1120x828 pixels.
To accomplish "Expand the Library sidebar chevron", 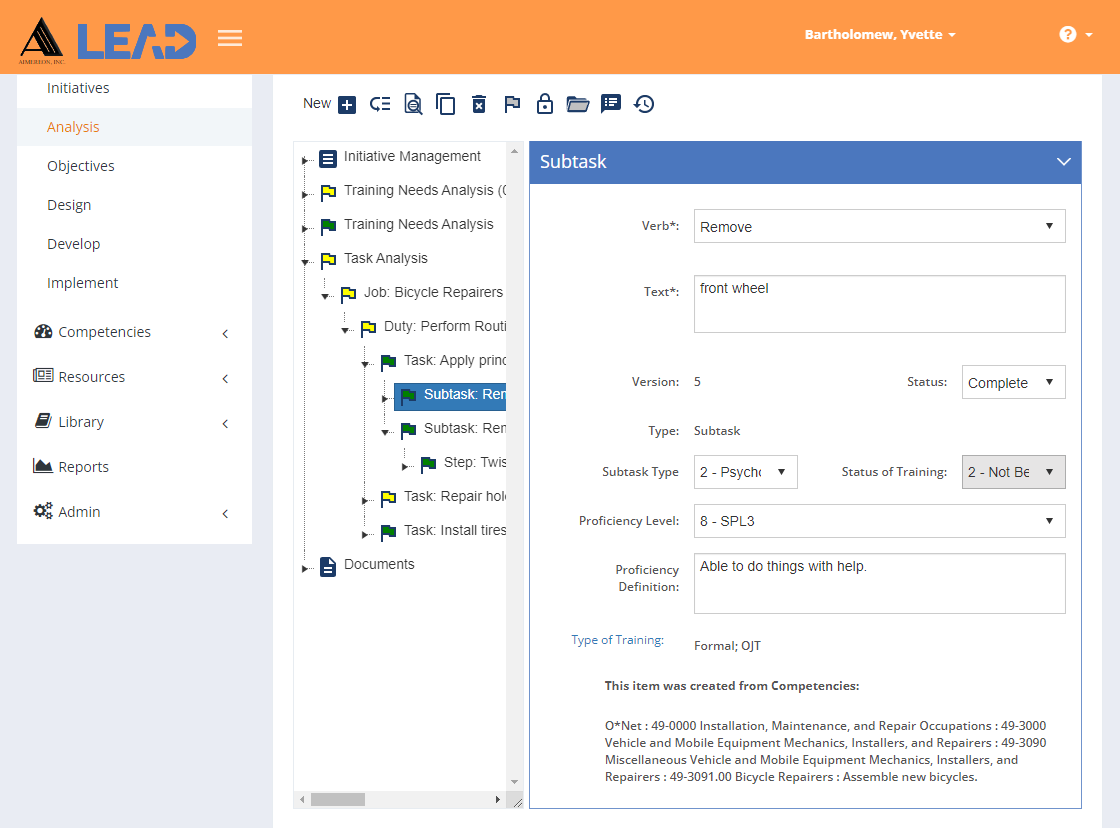I will (225, 424).
